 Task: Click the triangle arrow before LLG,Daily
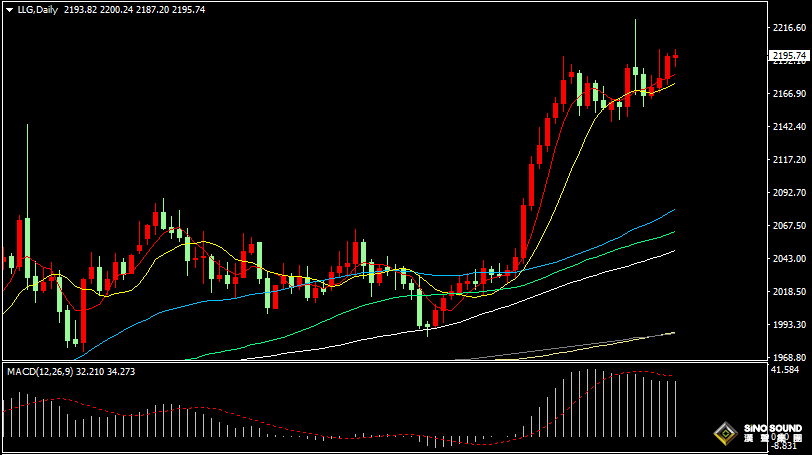pyautogui.click(x=10, y=9)
